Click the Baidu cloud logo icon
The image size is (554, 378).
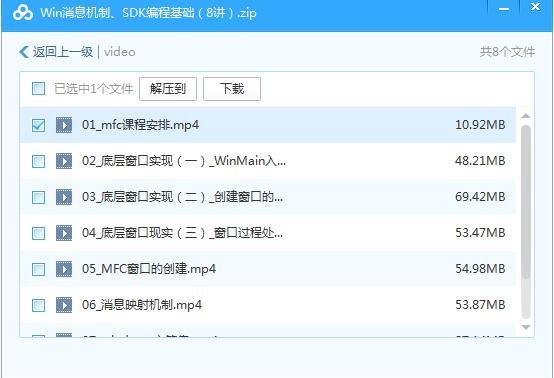pyautogui.click(x=23, y=12)
